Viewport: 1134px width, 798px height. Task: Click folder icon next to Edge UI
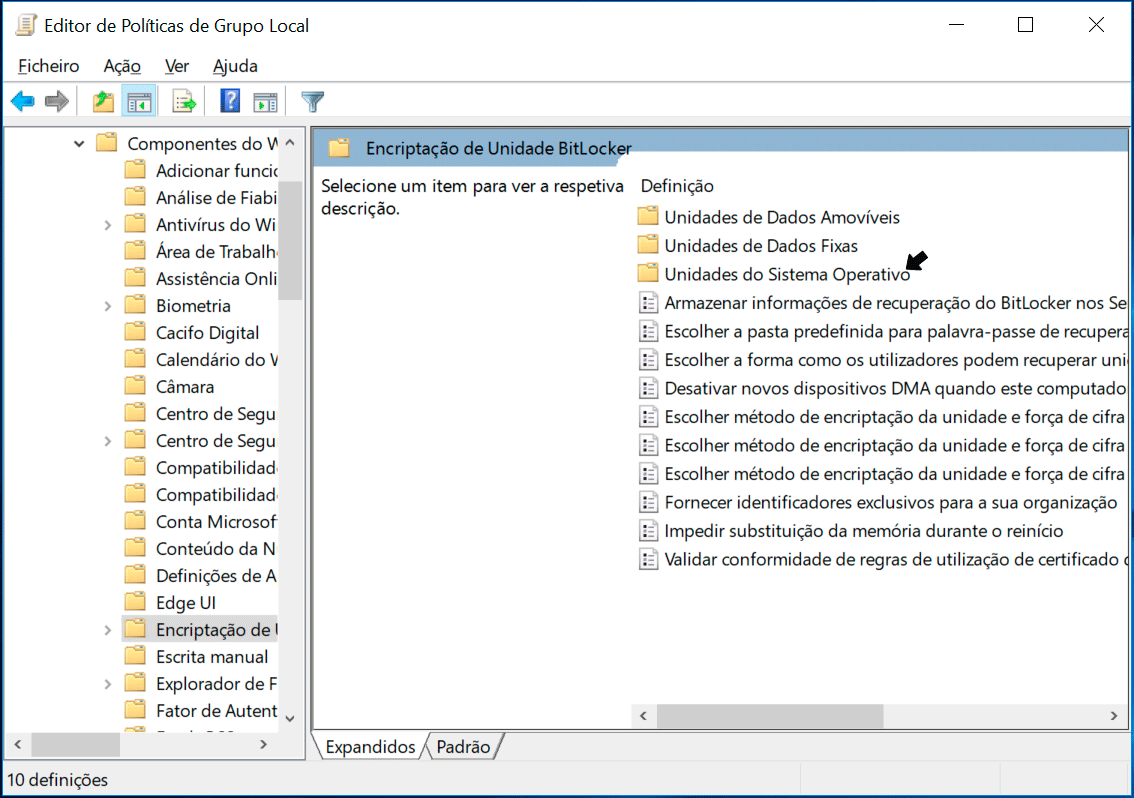click(x=135, y=602)
